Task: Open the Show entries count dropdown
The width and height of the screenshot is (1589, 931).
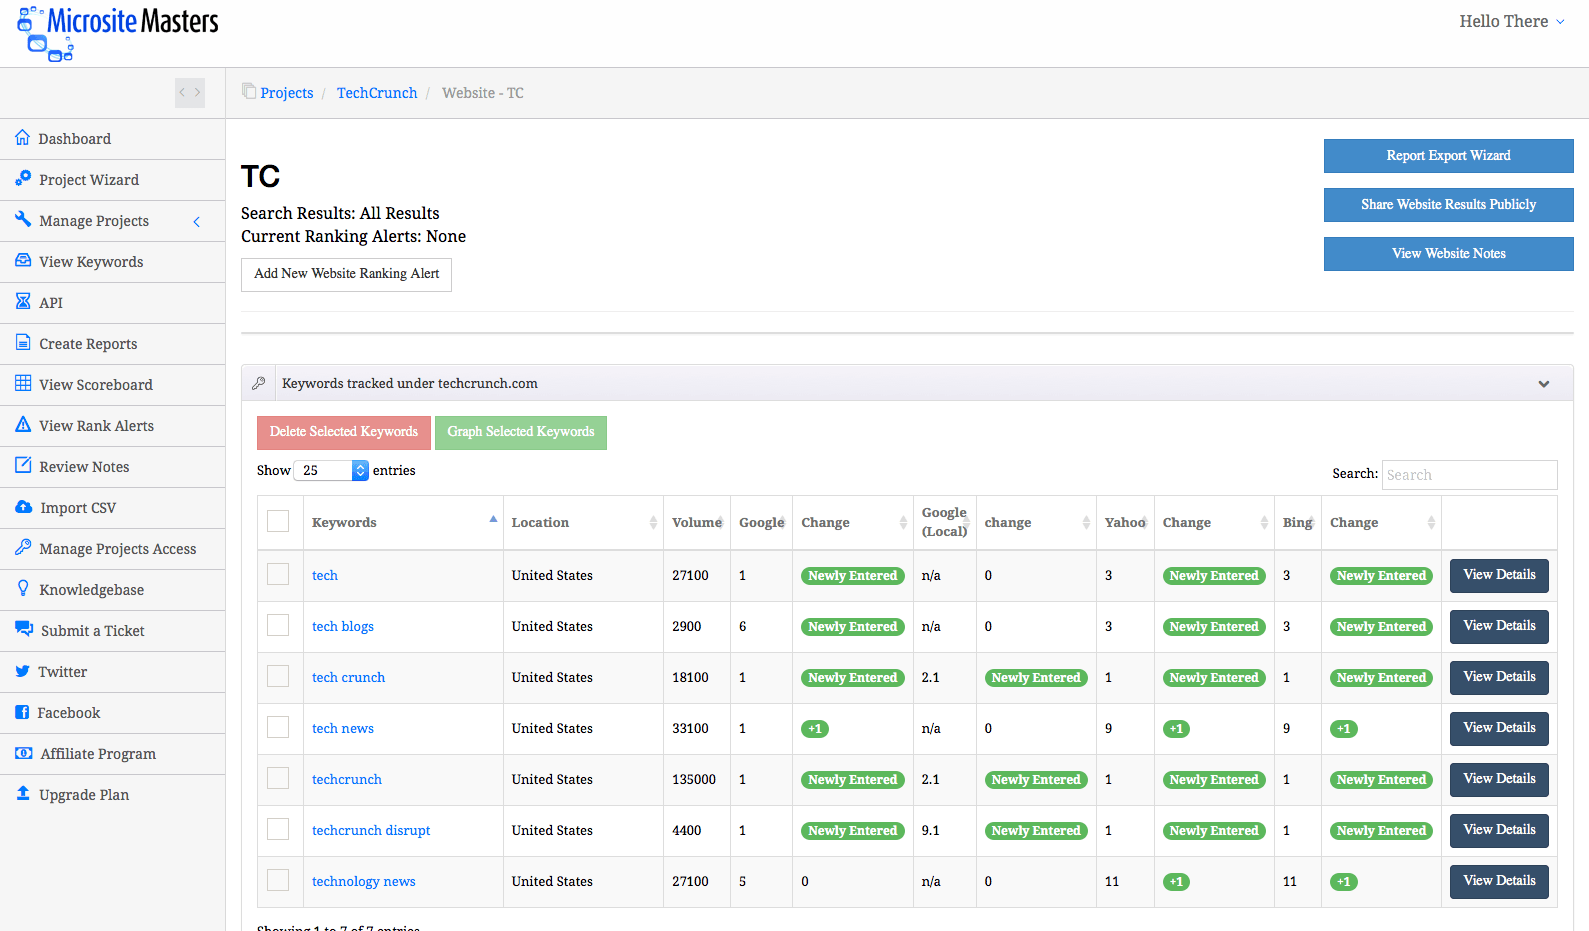Action: point(333,470)
